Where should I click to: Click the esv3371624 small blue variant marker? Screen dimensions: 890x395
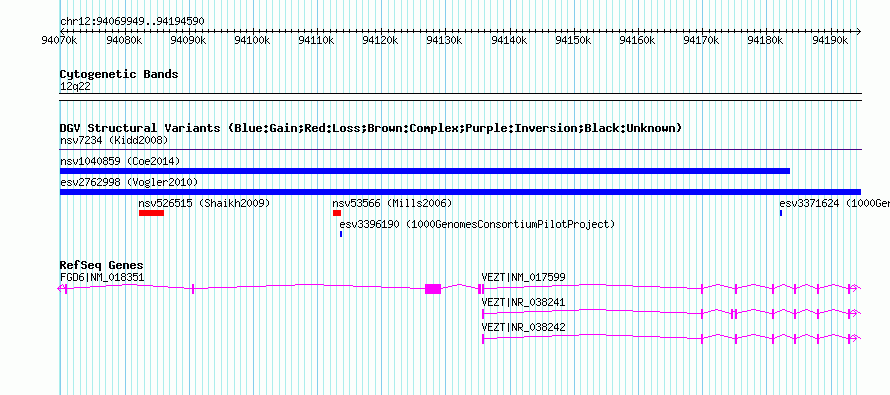tap(781, 213)
